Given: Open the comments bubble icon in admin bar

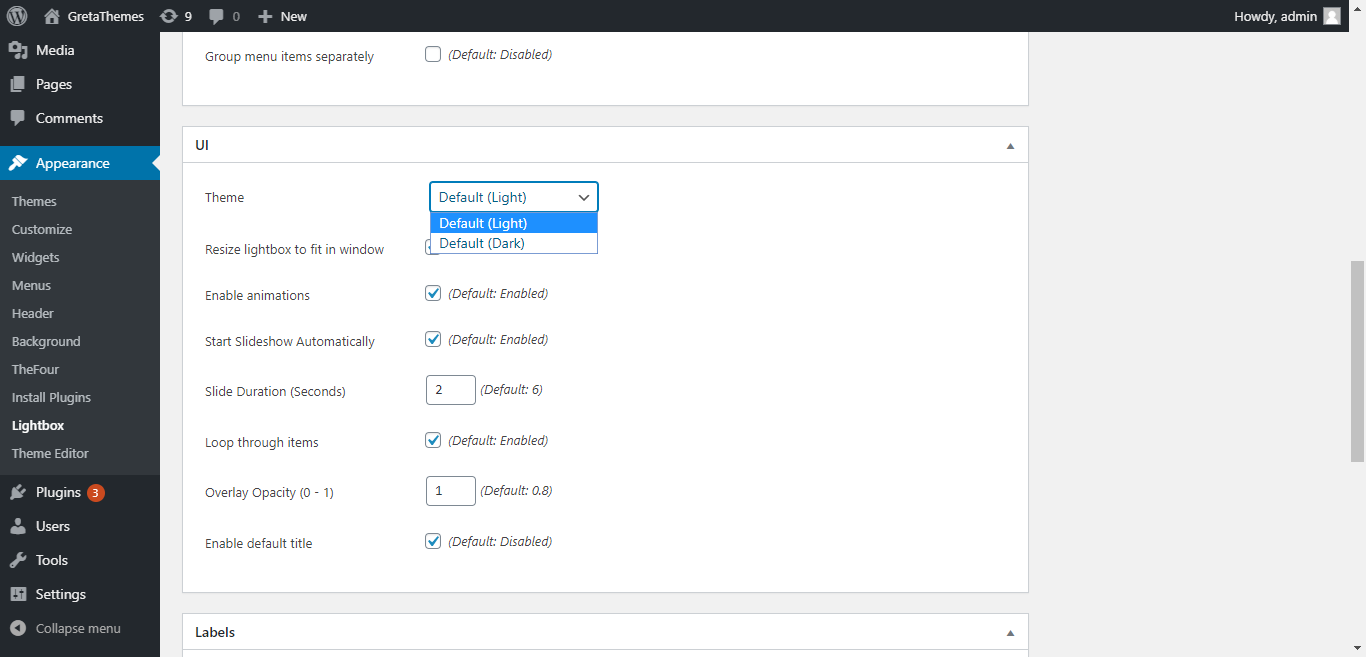Looking at the screenshot, I should (x=219, y=15).
